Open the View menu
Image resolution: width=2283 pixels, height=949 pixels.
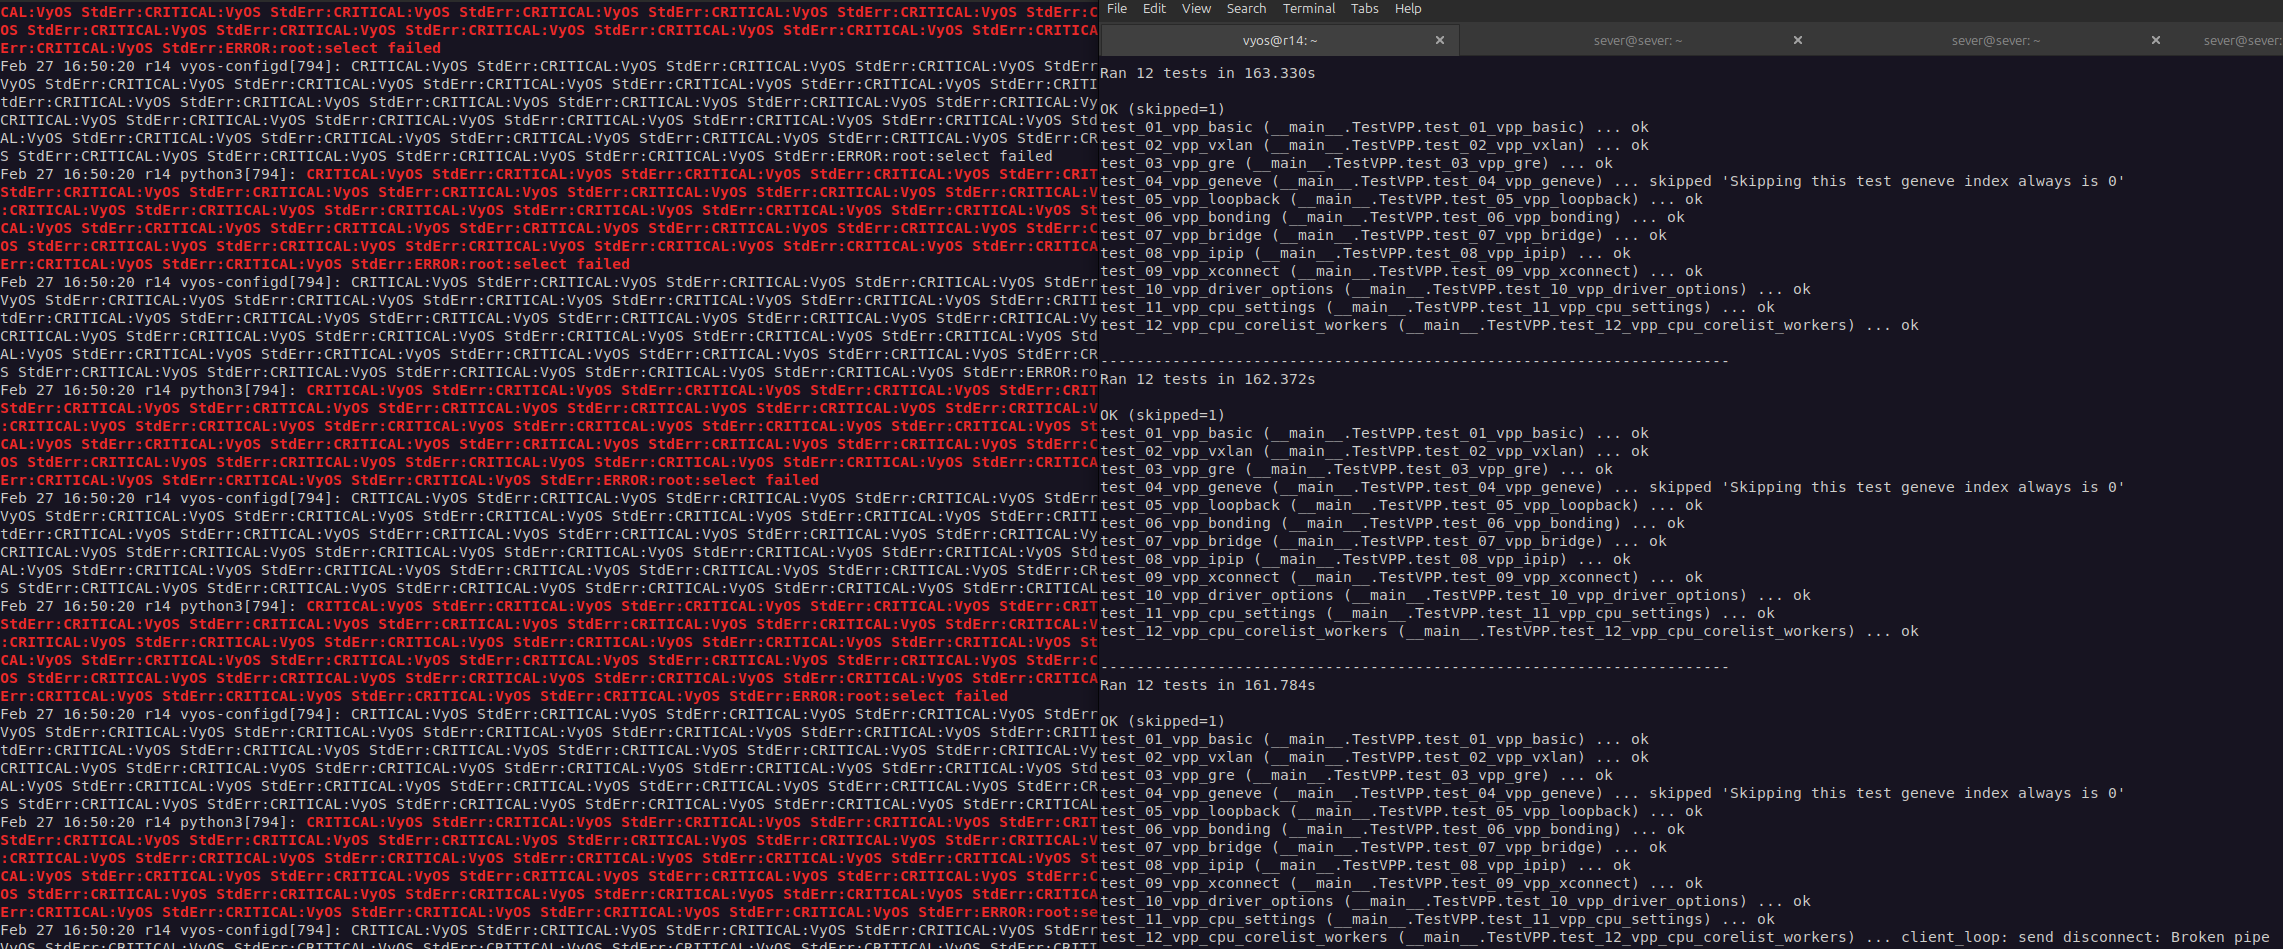[x=1196, y=9]
